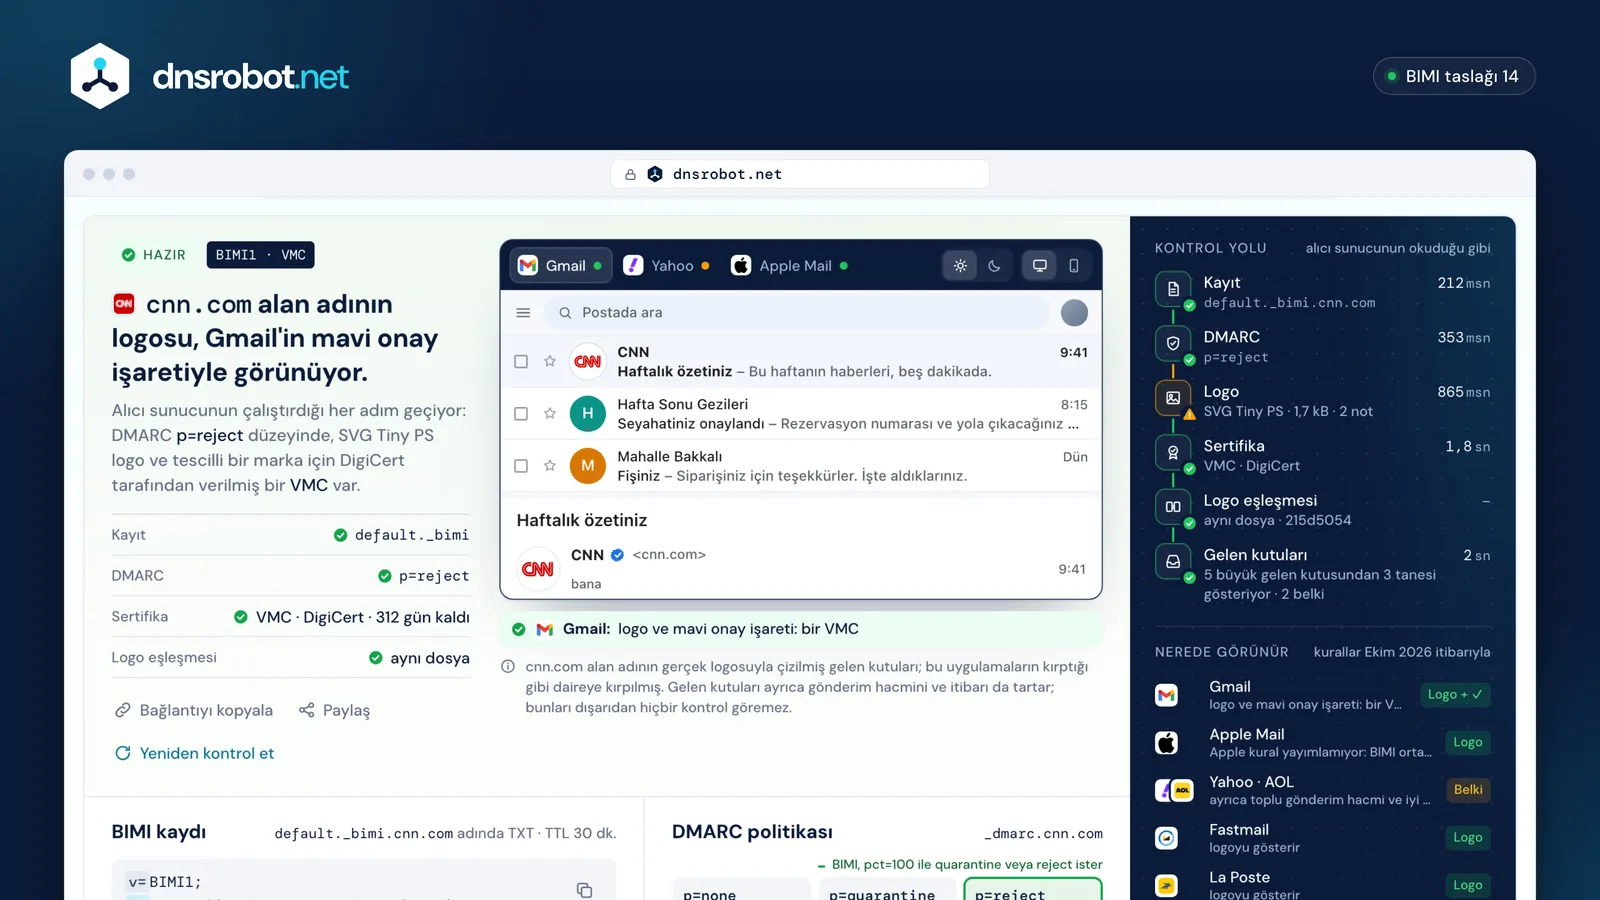
Task: Click the dnsrobot.net hexagon logo
Action: pyautogui.click(x=100, y=76)
